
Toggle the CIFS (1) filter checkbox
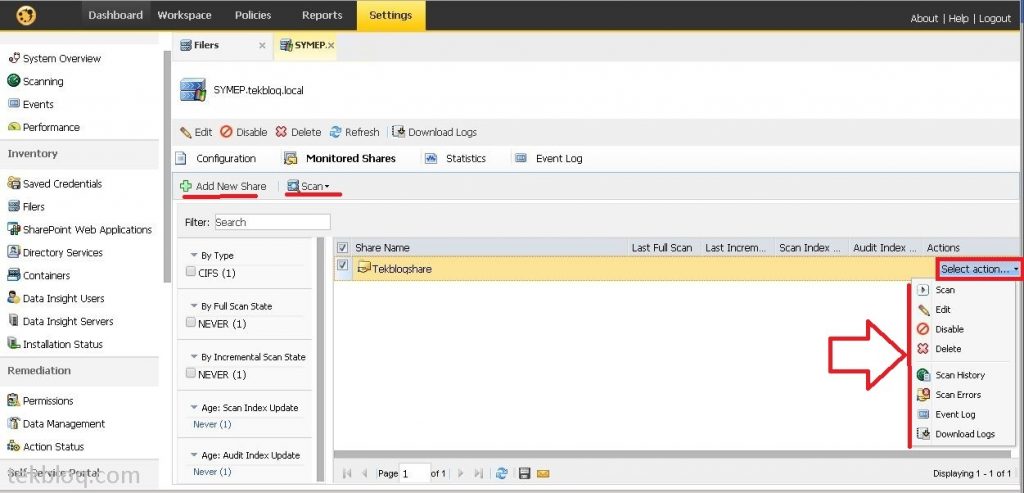[191, 271]
